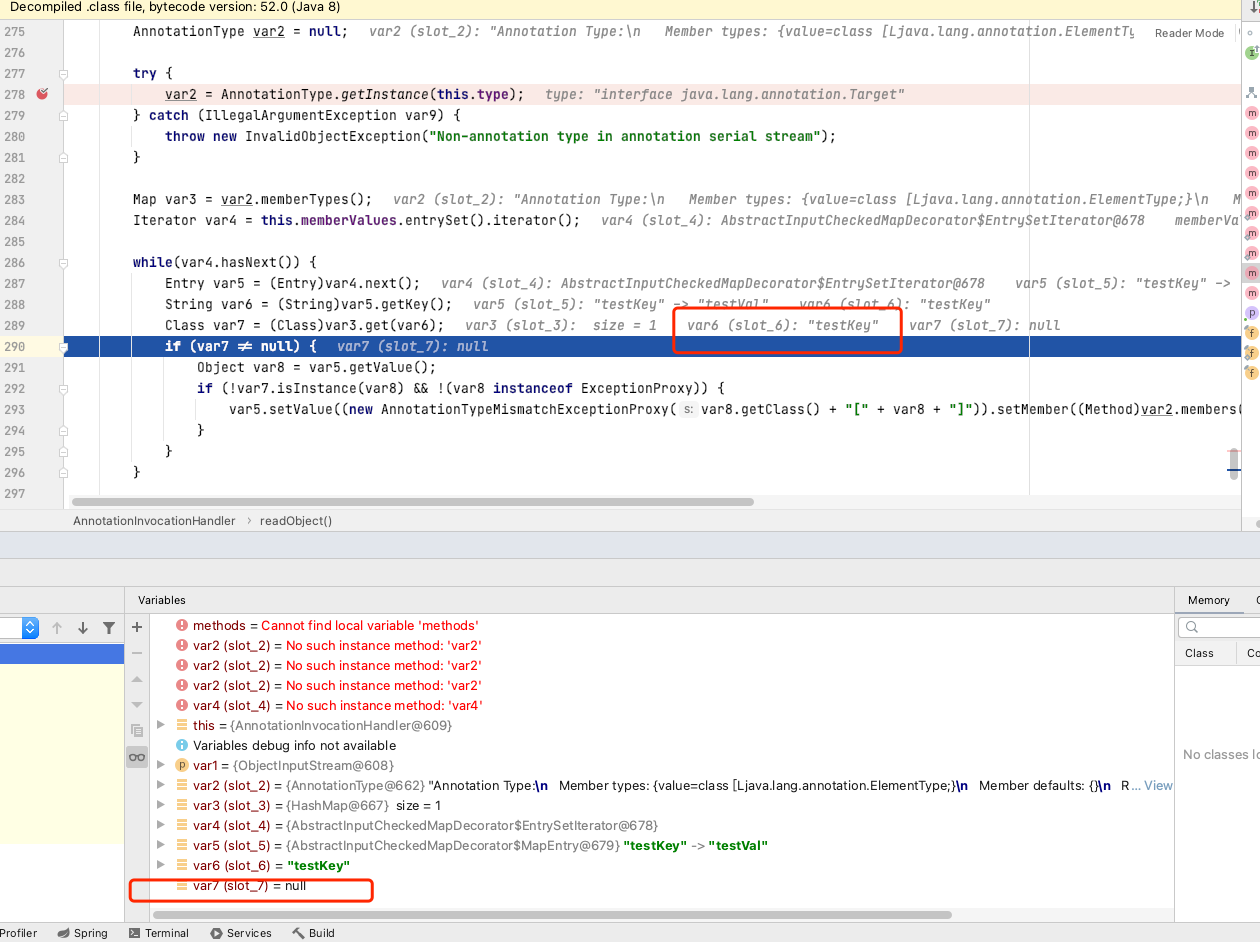The image size is (1260, 942).
Task: Select next frame with the down arrow
Action: (83, 628)
